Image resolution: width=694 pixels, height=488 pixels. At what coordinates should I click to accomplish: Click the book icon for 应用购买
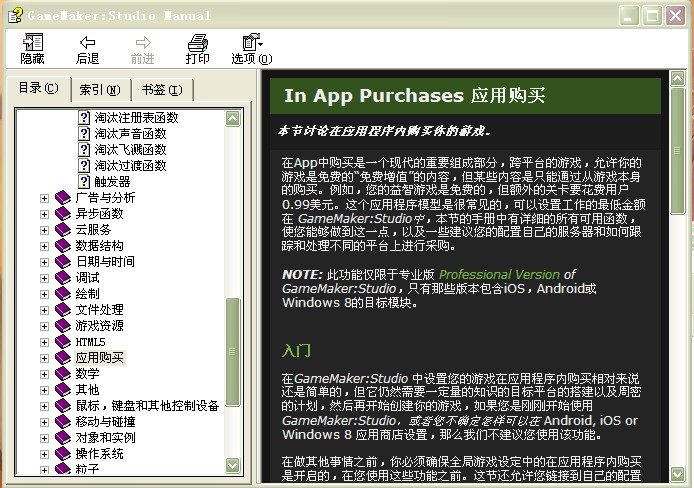click(63, 358)
